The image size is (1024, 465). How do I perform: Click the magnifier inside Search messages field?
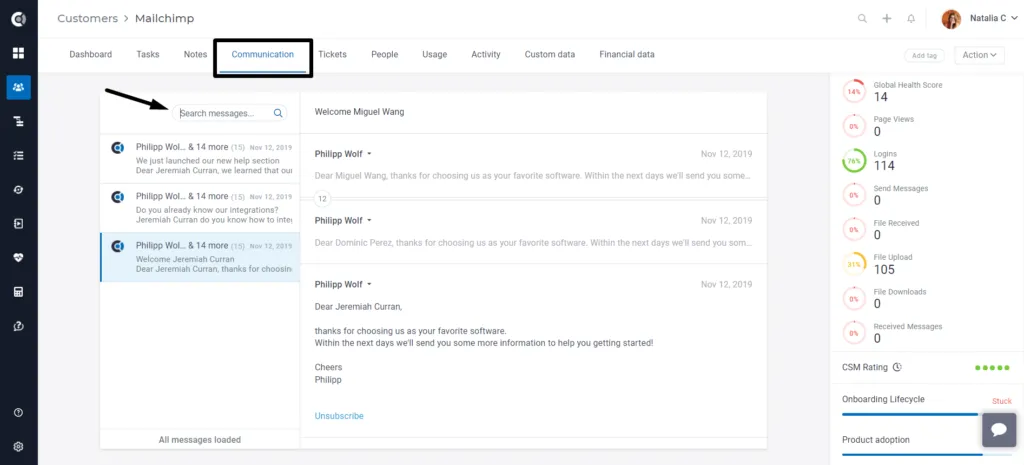[278, 113]
